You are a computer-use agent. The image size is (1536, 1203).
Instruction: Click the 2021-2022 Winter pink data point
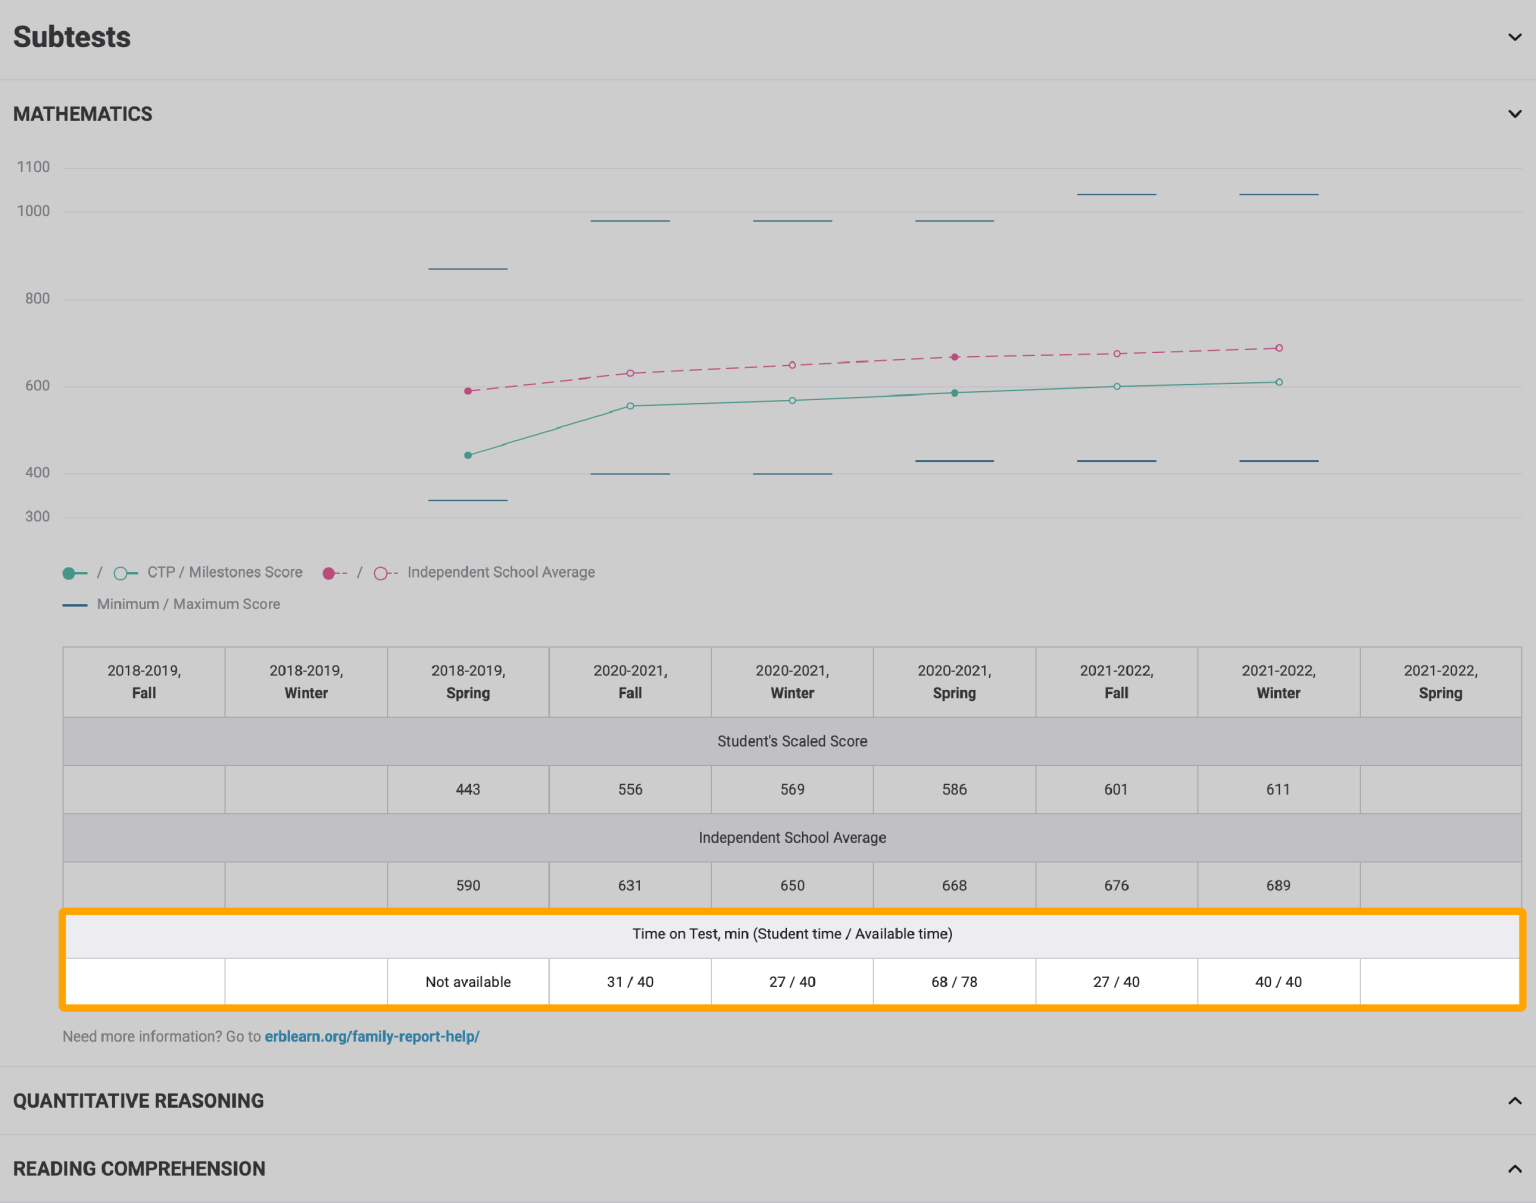[x=1278, y=350]
